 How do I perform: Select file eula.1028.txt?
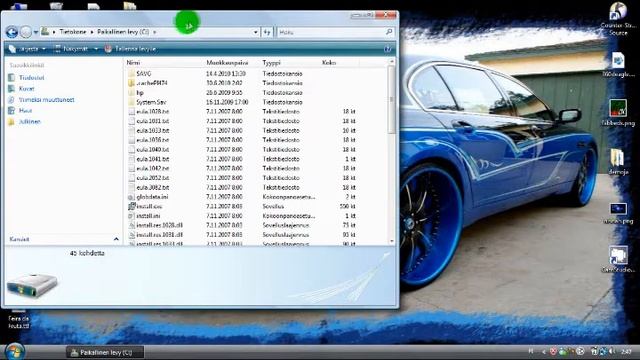click(x=153, y=111)
